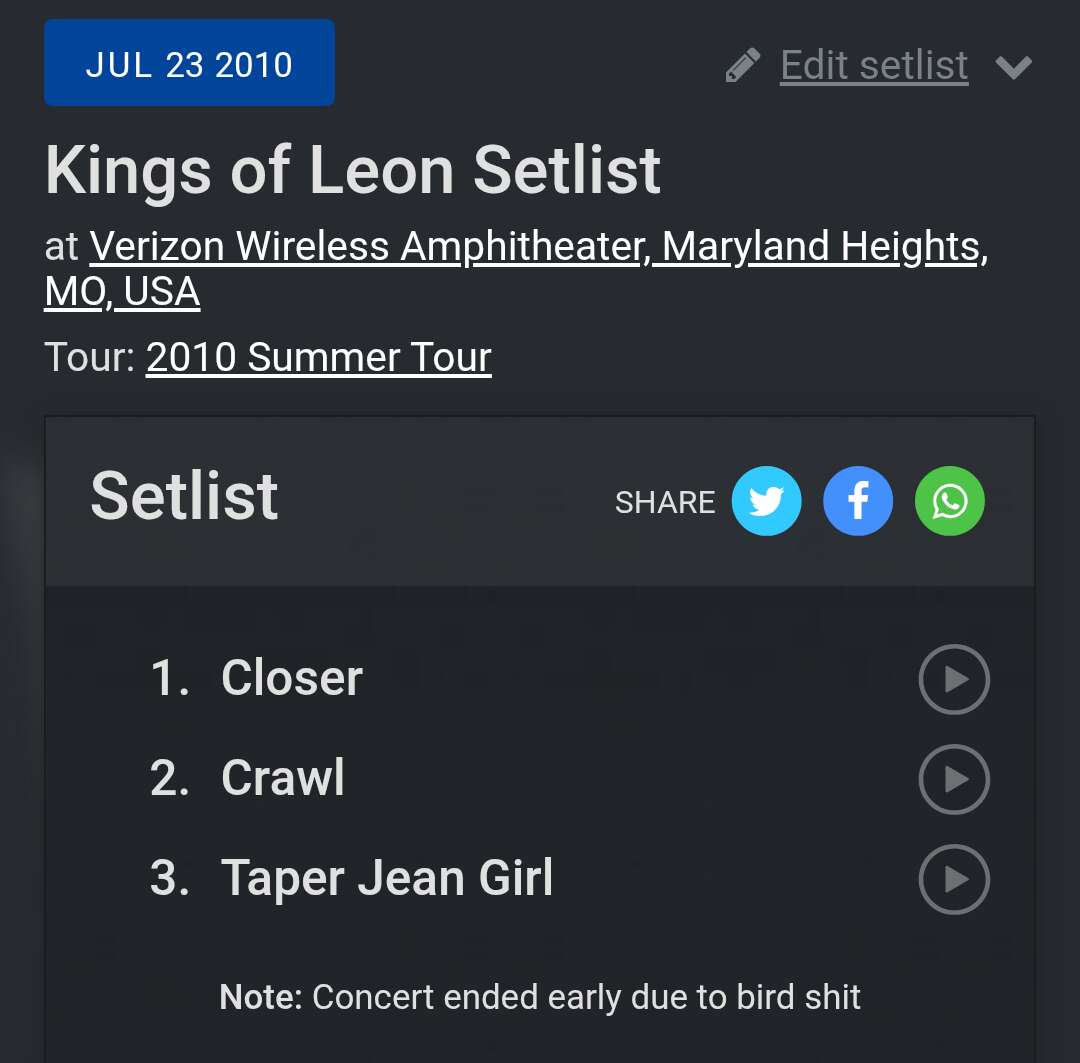This screenshot has height=1063, width=1080.
Task: Click the concert ended early note
Action: pyautogui.click(x=540, y=997)
